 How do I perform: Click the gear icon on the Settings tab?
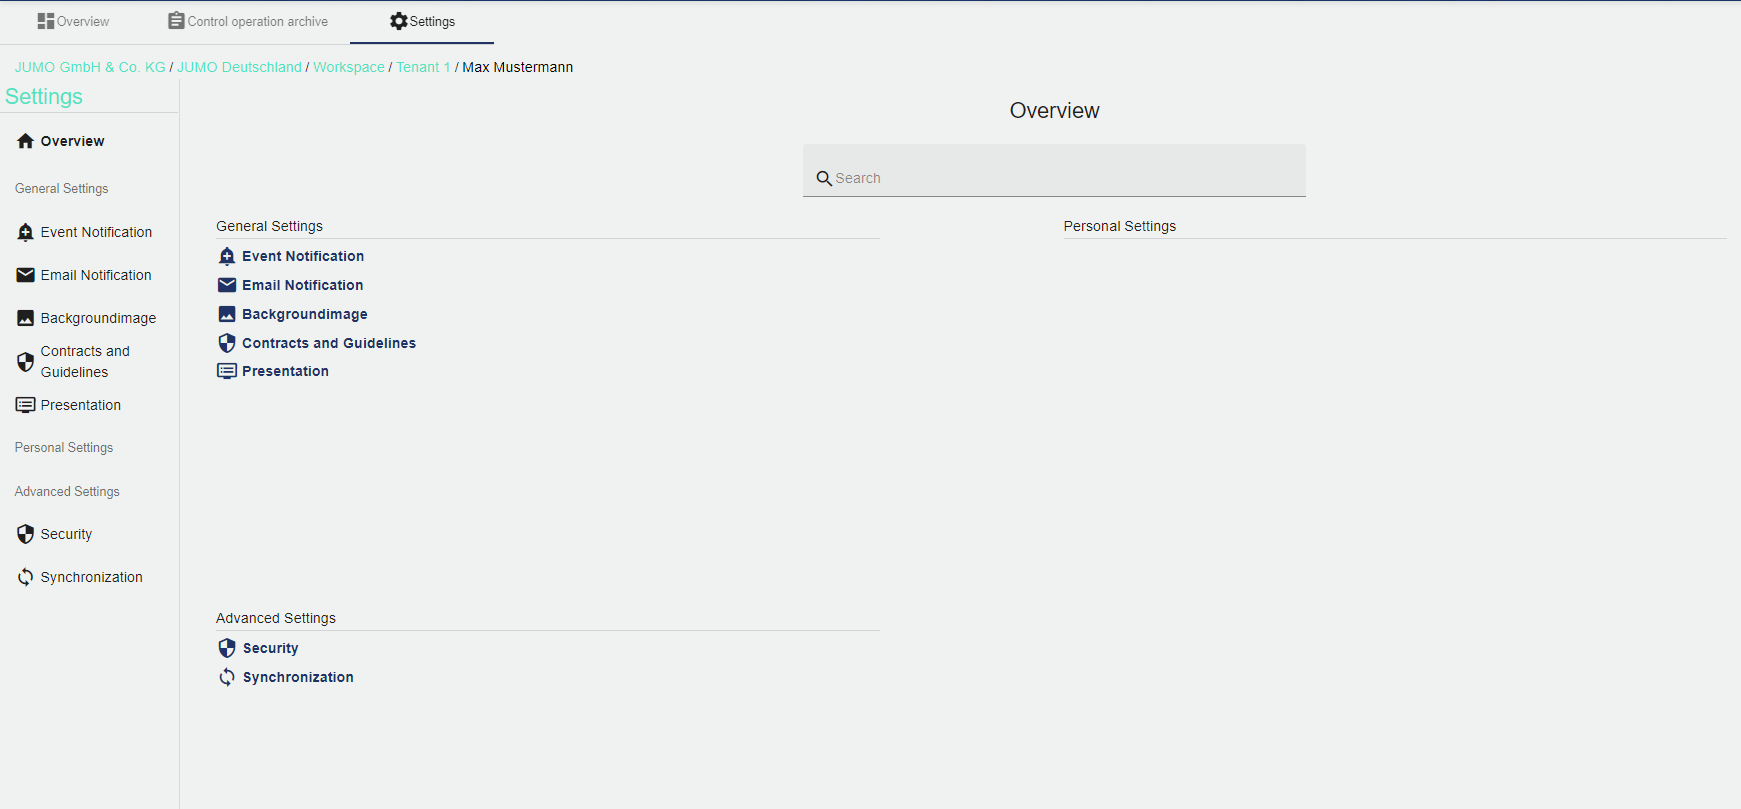pos(399,21)
